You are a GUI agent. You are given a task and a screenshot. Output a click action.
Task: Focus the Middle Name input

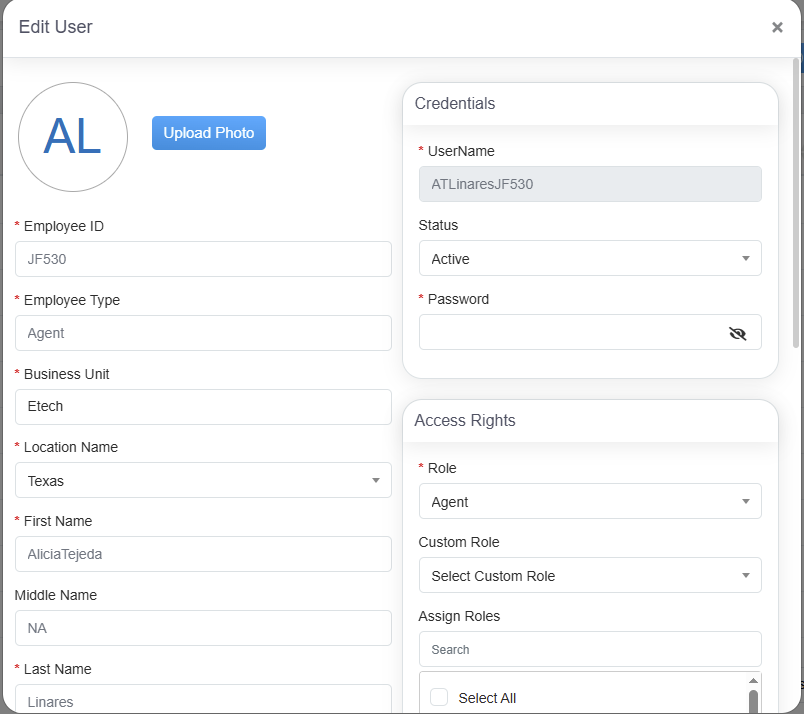[x=203, y=628]
